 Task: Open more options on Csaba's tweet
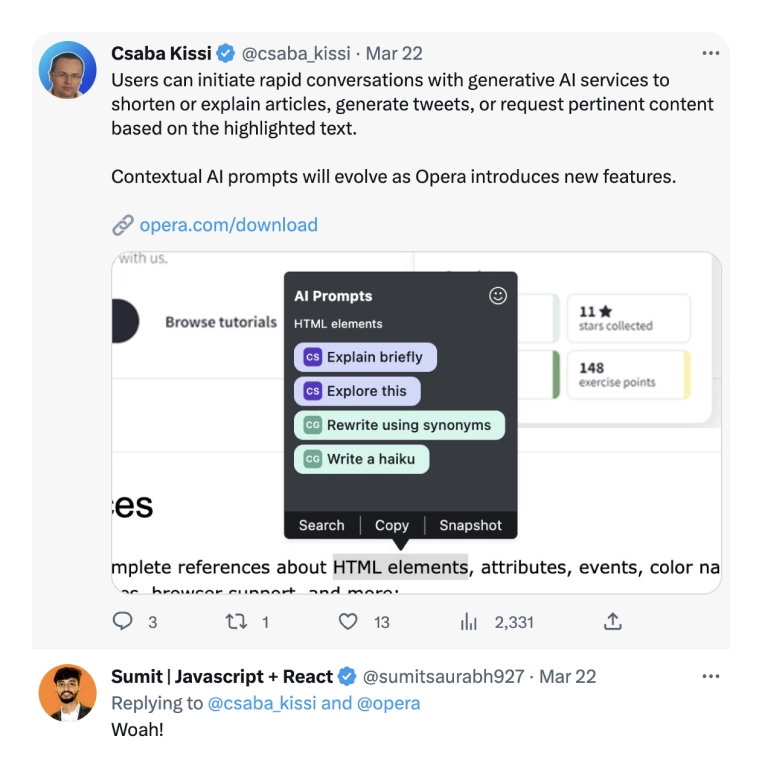coord(710,53)
